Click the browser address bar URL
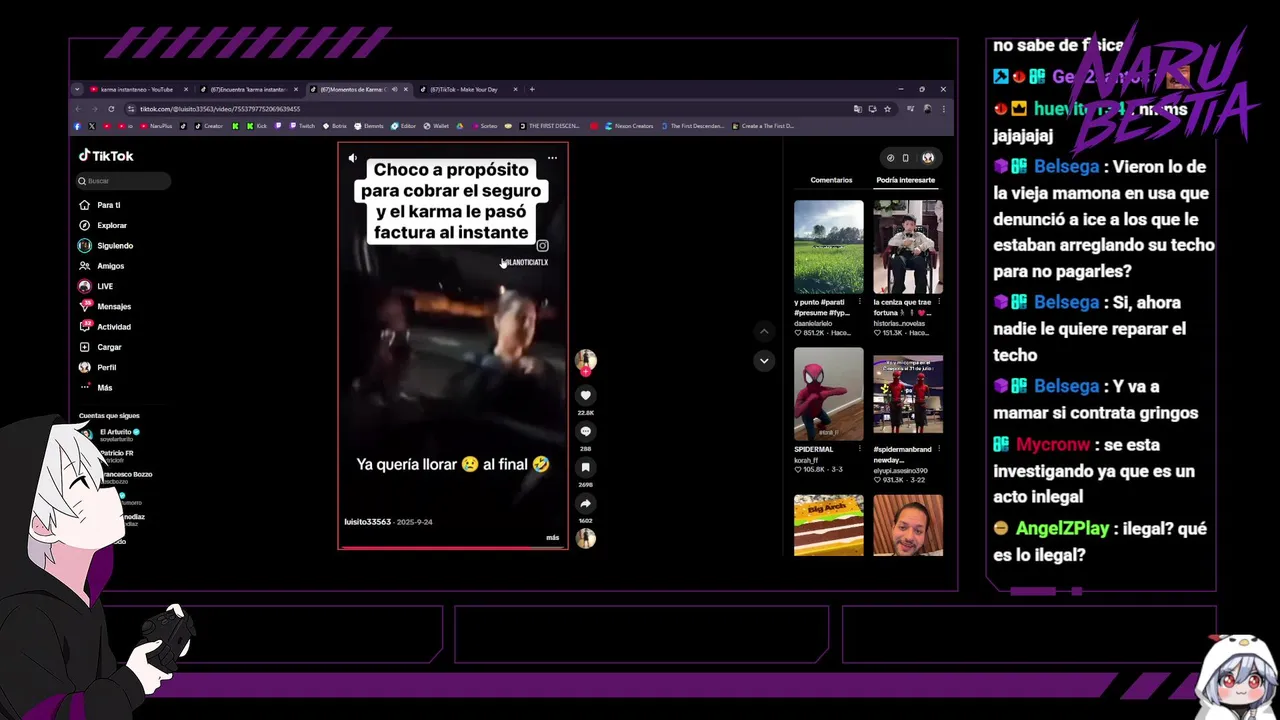 tap(220, 109)
